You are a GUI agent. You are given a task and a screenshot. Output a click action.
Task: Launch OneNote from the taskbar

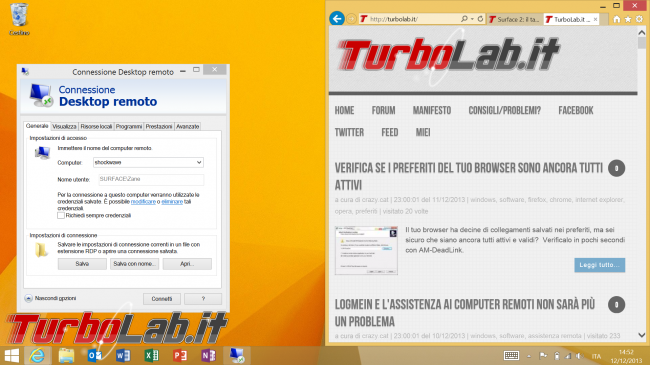tap(209, 355)
